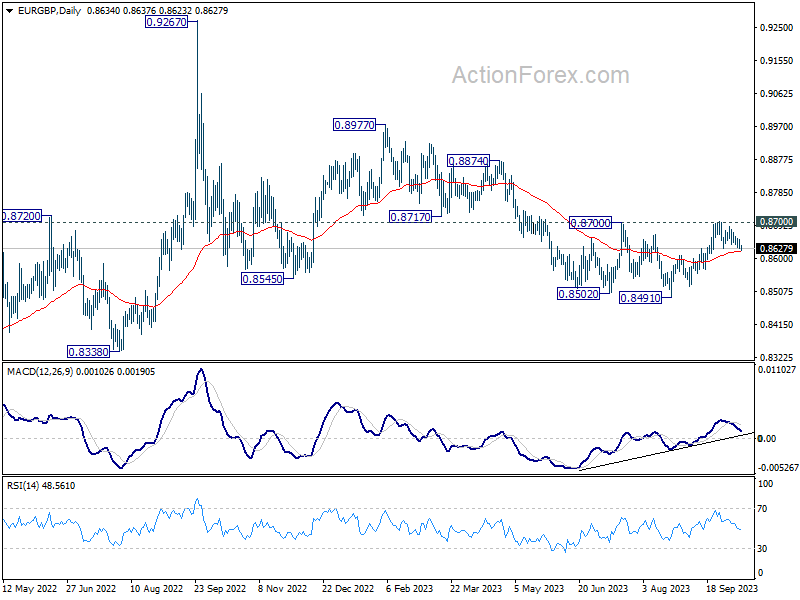
Task: Click the 12 May 2022 date label
Action: point(30,588)
